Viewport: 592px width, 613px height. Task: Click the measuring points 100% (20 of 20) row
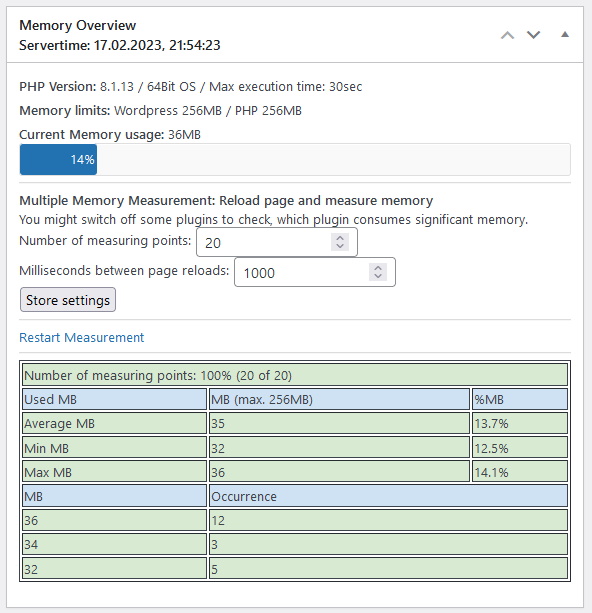coord(295,375)
